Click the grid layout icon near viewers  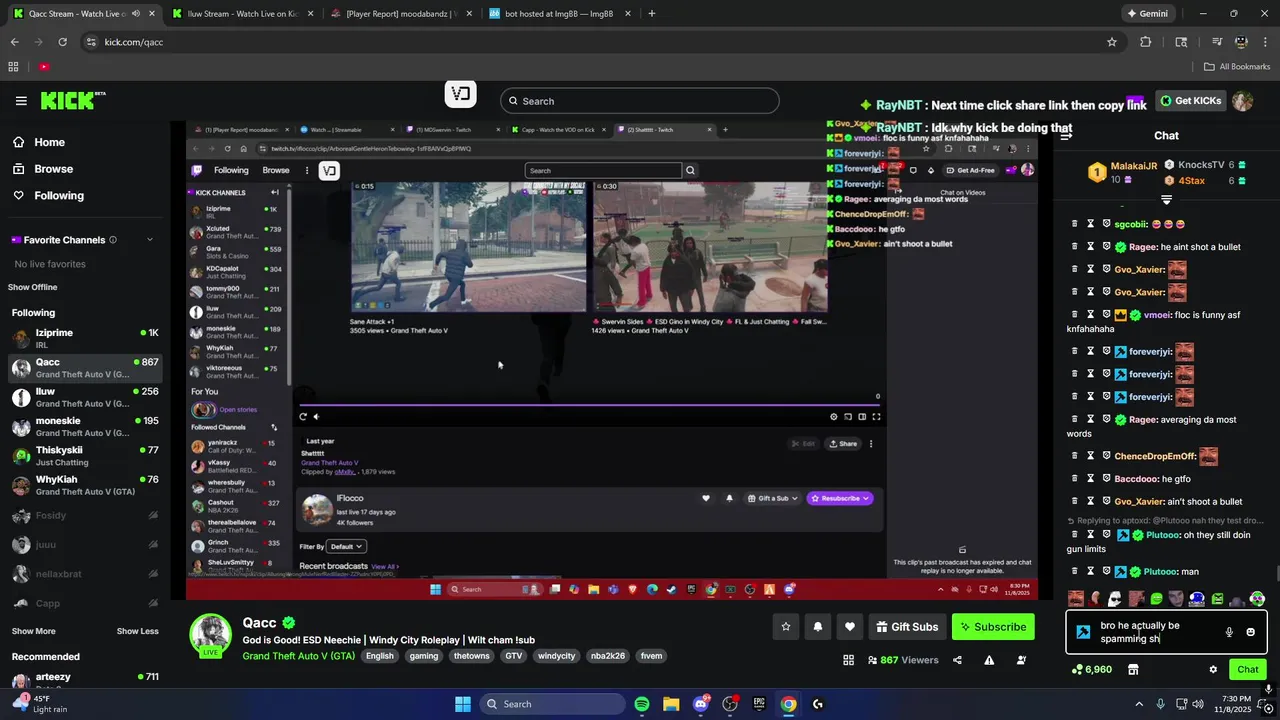pos(848,660)
